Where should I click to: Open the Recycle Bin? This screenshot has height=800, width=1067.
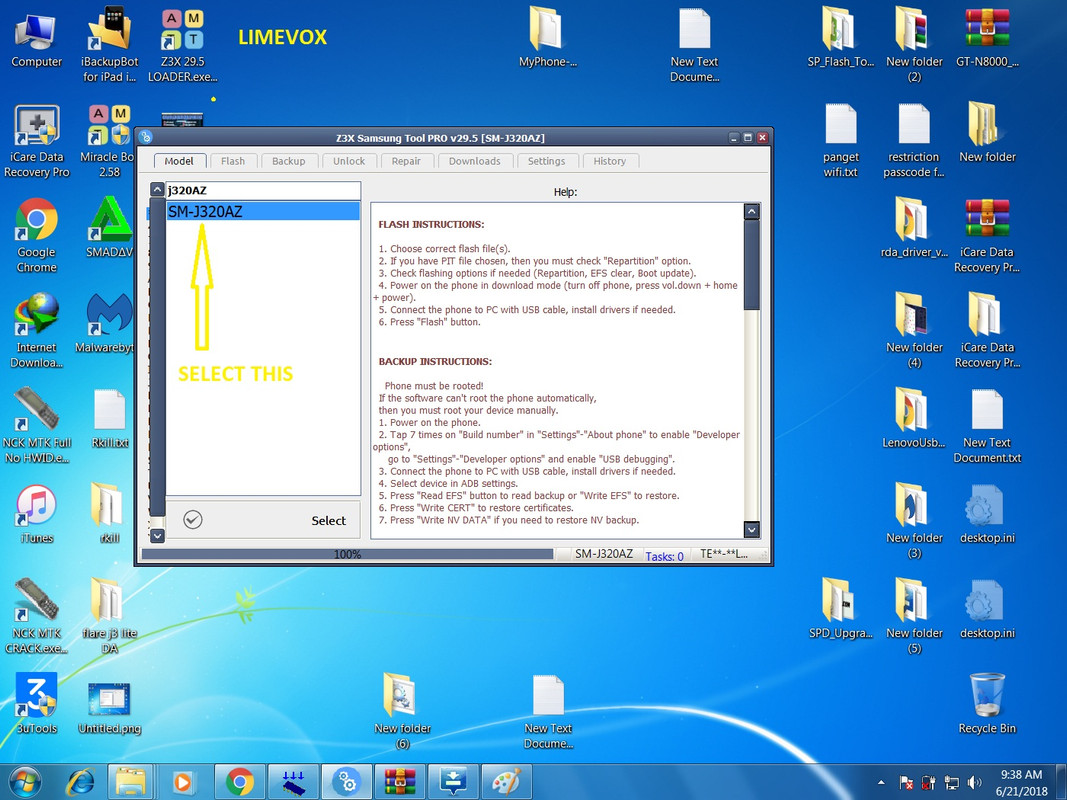click(987, 705)
